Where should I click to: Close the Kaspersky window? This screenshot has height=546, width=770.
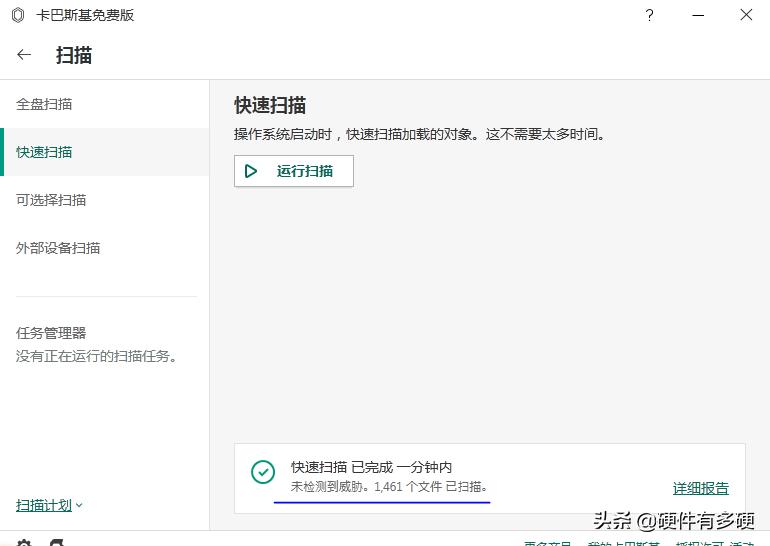pyautogui.click(x=746, y=15)
